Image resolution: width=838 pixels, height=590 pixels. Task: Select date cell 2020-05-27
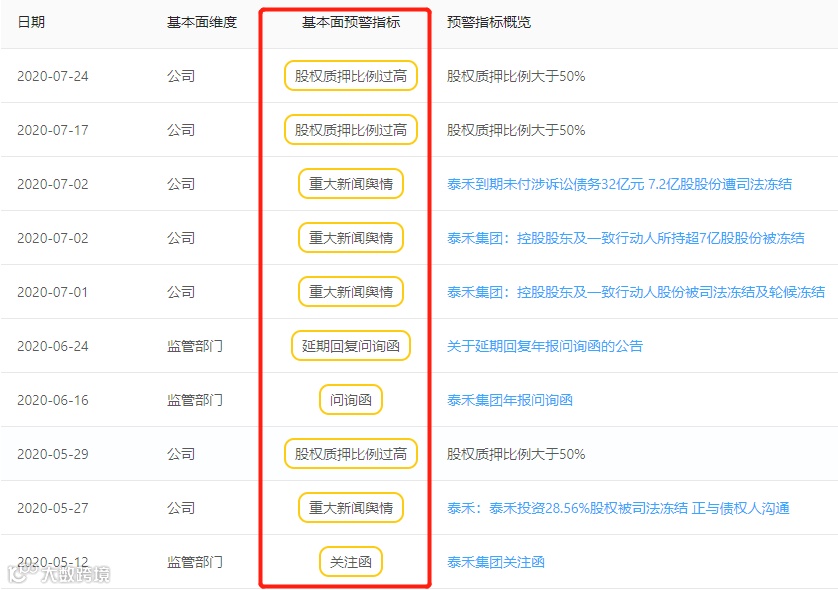[53, 508]
